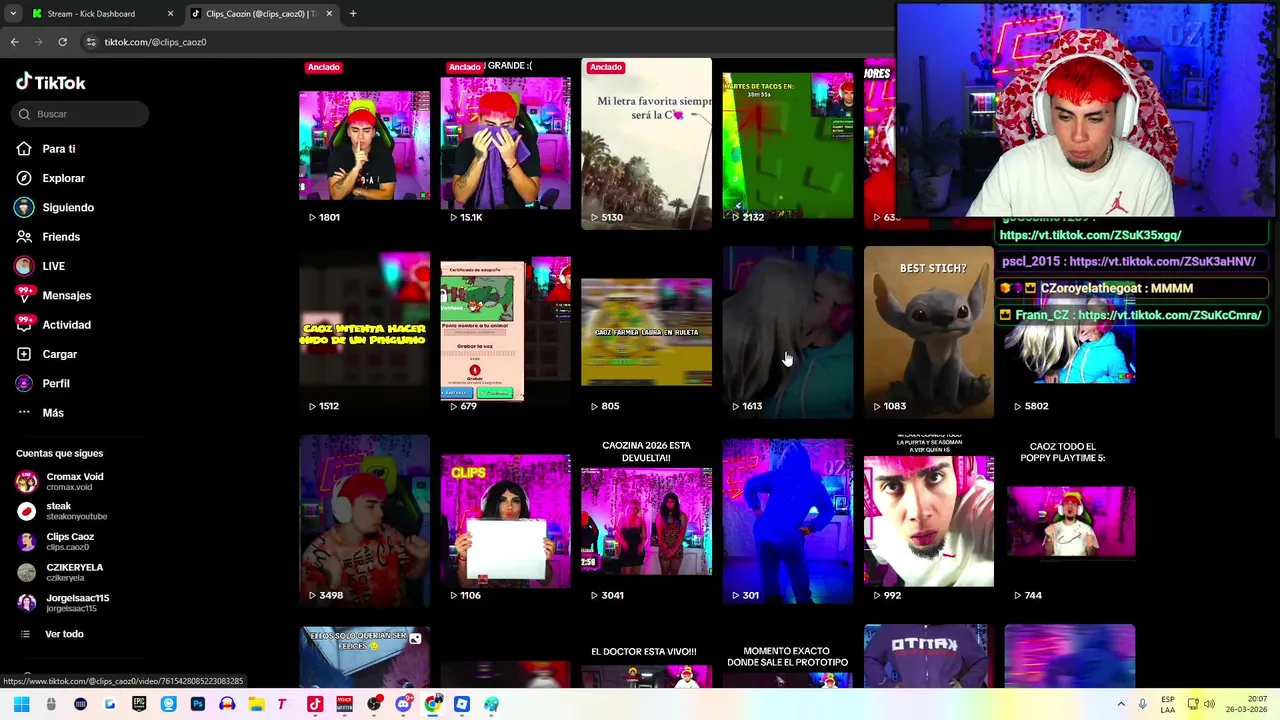Open video 'Mi letra favorita' 5130 views
The height and width of the screenshot is (720, 1280).
coord(646,143)
